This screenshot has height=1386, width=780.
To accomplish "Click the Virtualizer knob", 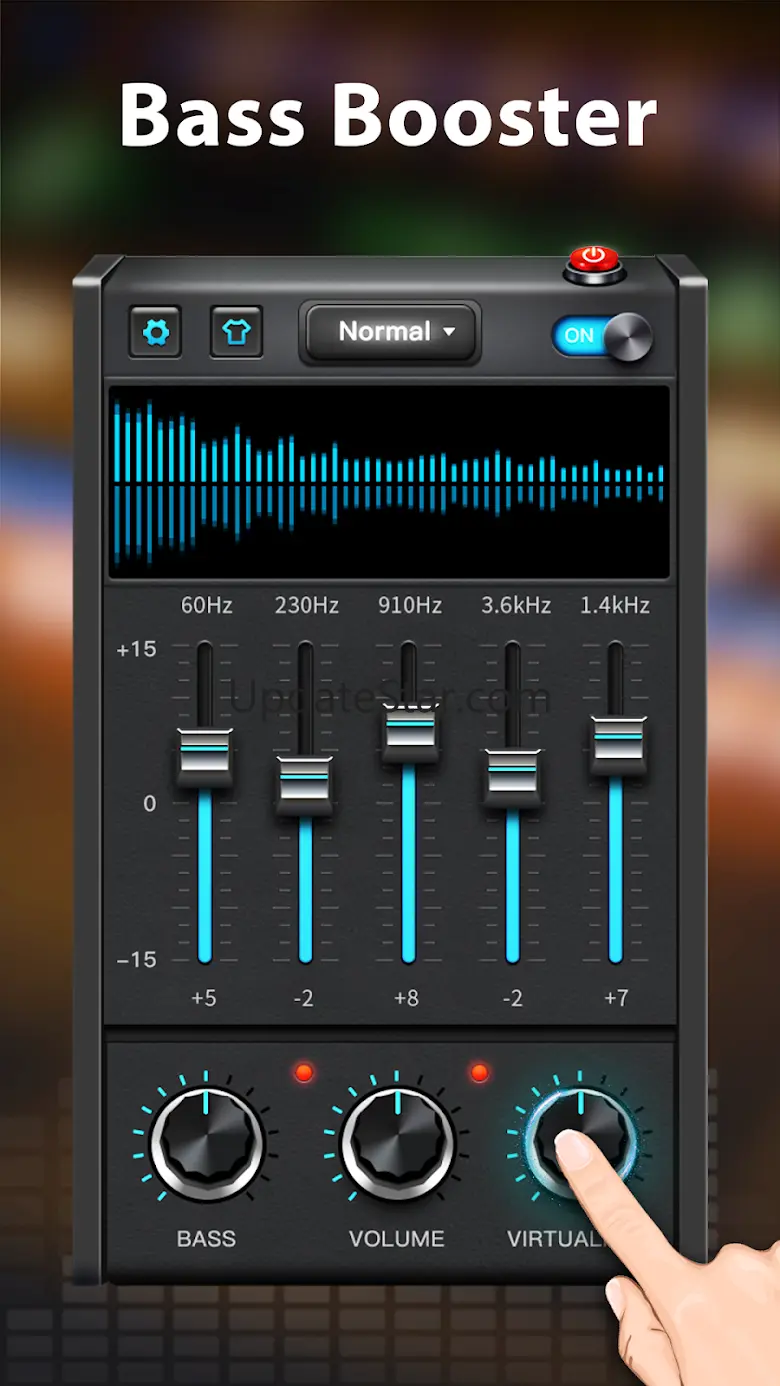I will 580,1140.
